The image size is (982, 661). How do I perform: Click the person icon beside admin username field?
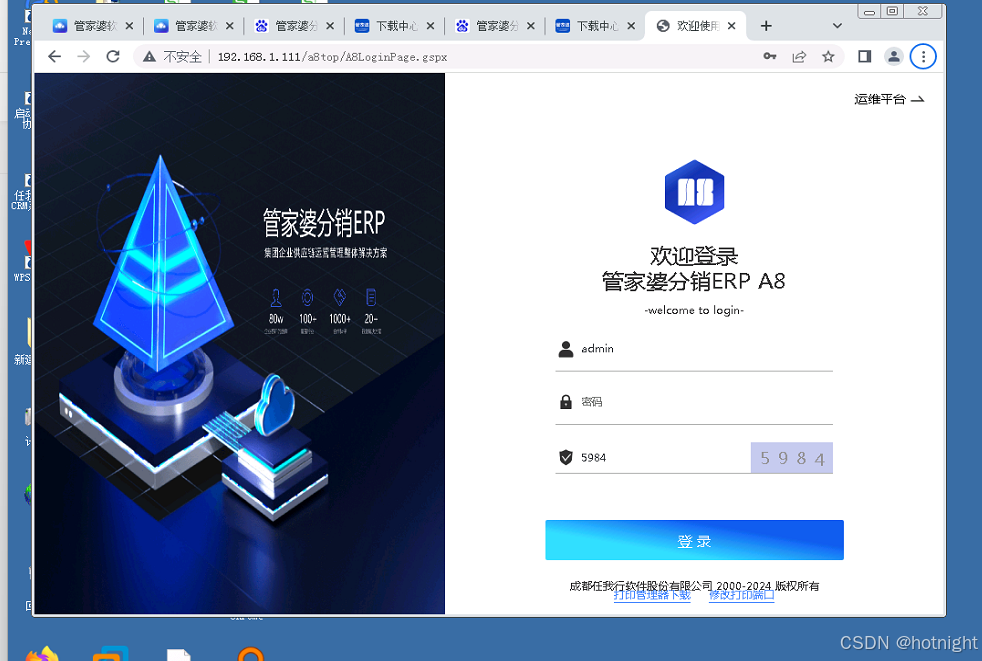[x=565, y=348]
